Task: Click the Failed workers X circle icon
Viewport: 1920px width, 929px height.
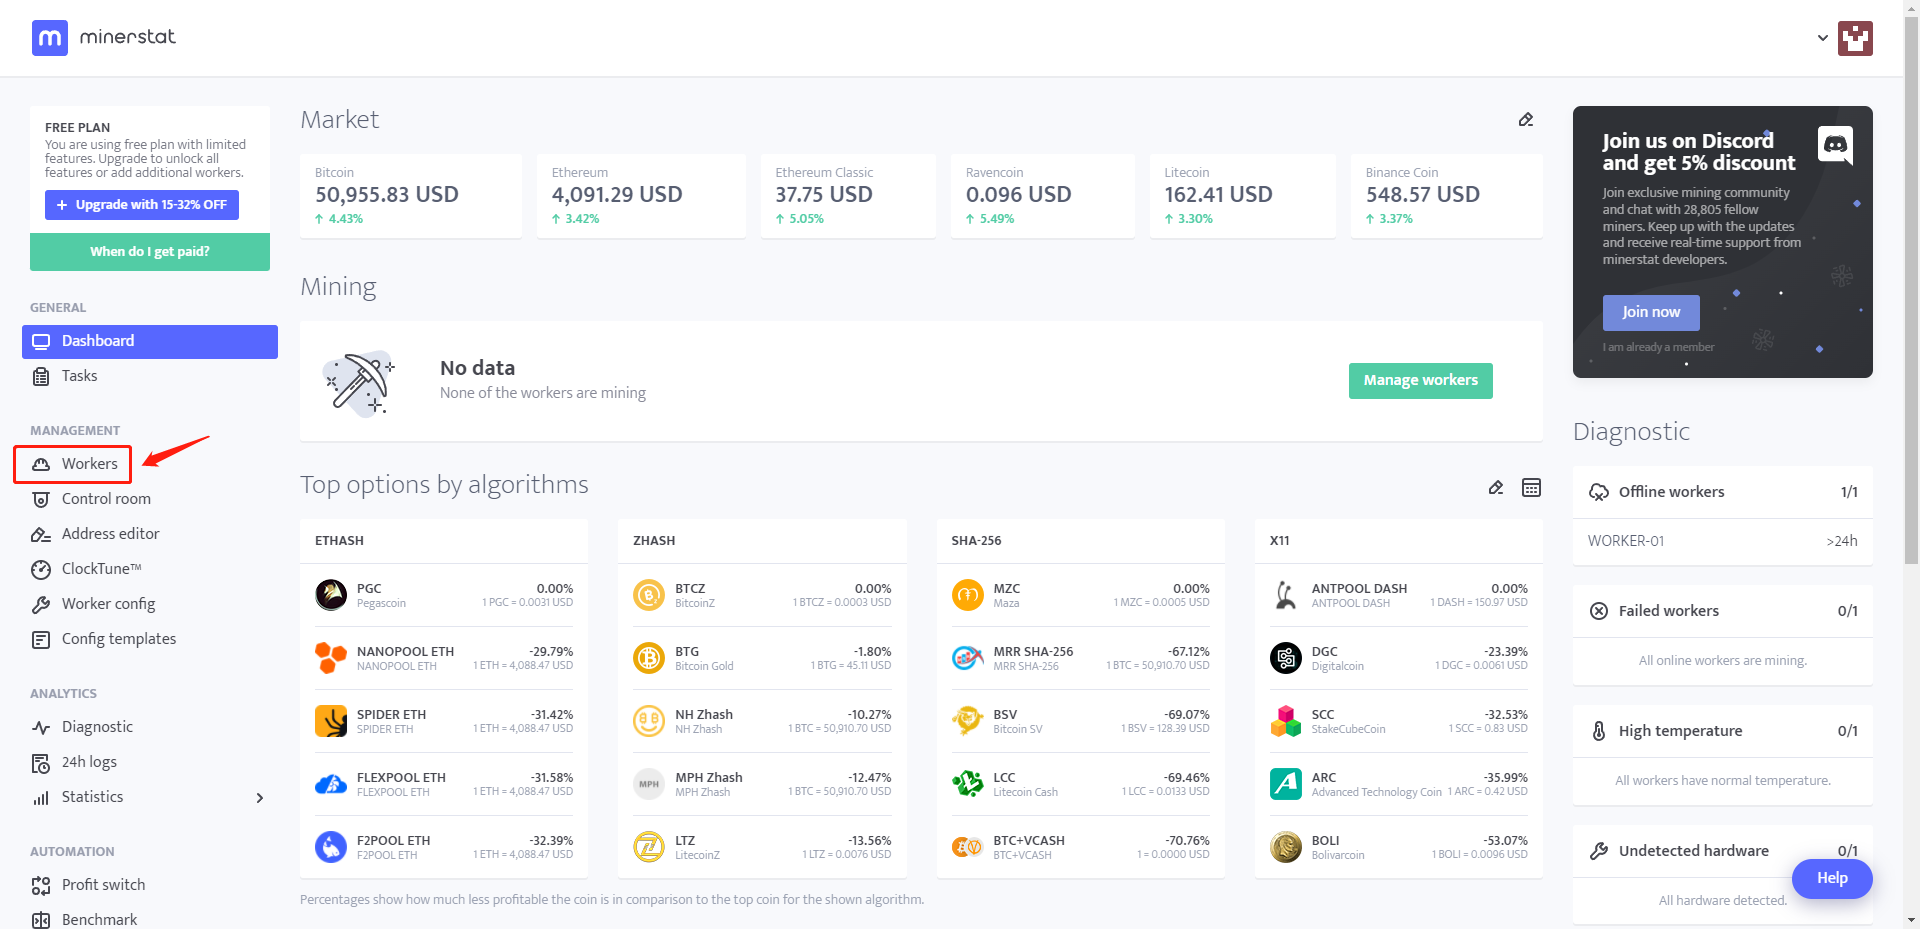Action: pos(1599,611)
